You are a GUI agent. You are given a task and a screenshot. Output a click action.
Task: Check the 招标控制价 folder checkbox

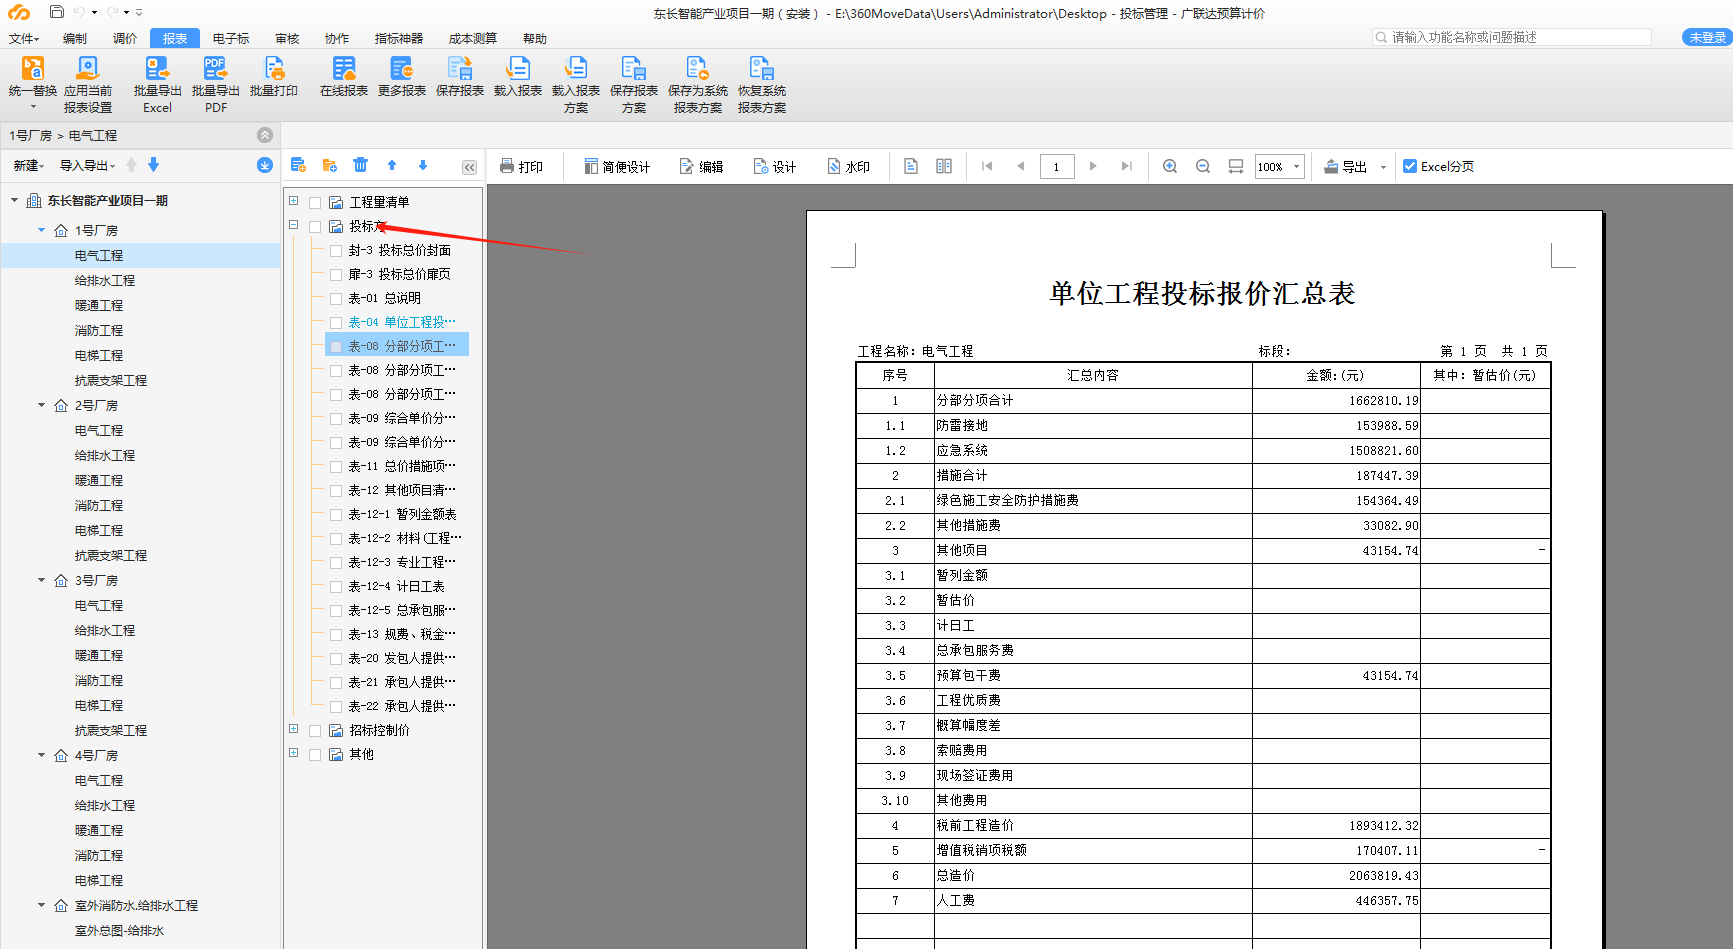click(x=315, y=730)
